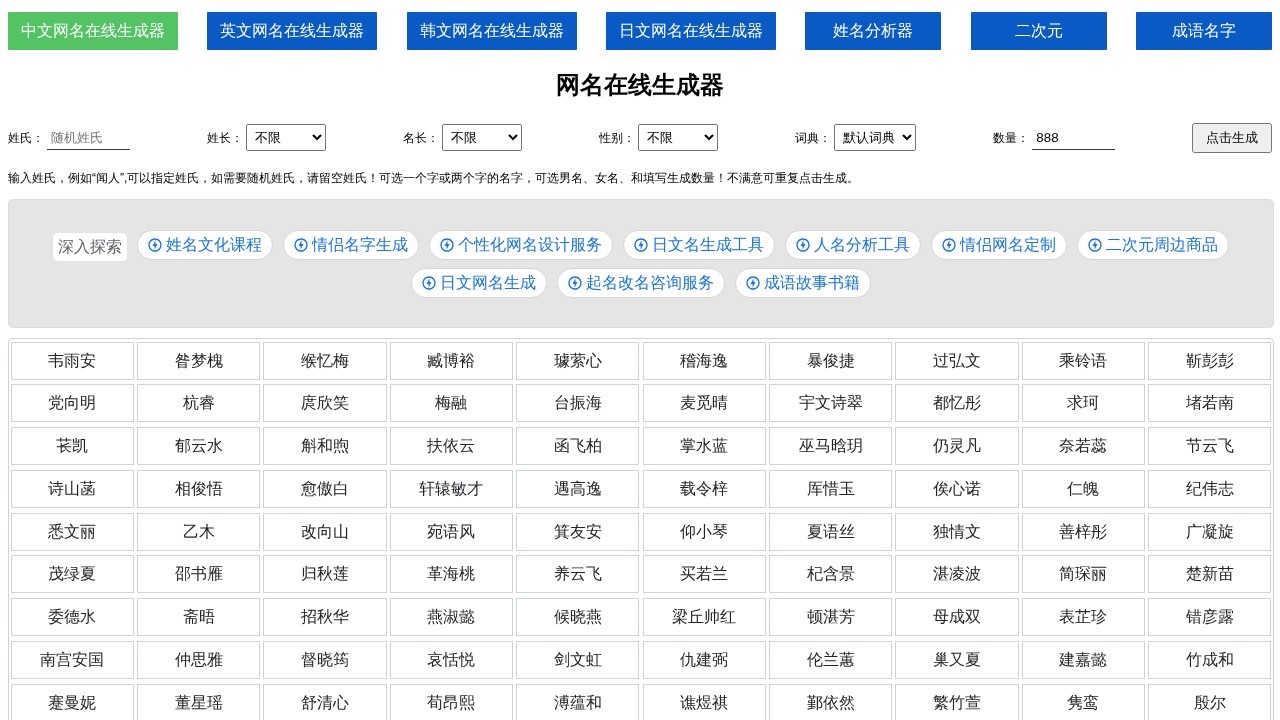Open the 姓名分析器 page
Viewport: 1280px width, 720px height.
872,31
